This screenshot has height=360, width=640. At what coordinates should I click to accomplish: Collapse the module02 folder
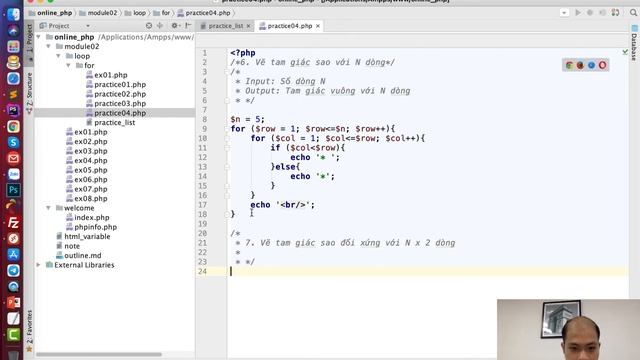pyautogui.click(x=49, y=46)
